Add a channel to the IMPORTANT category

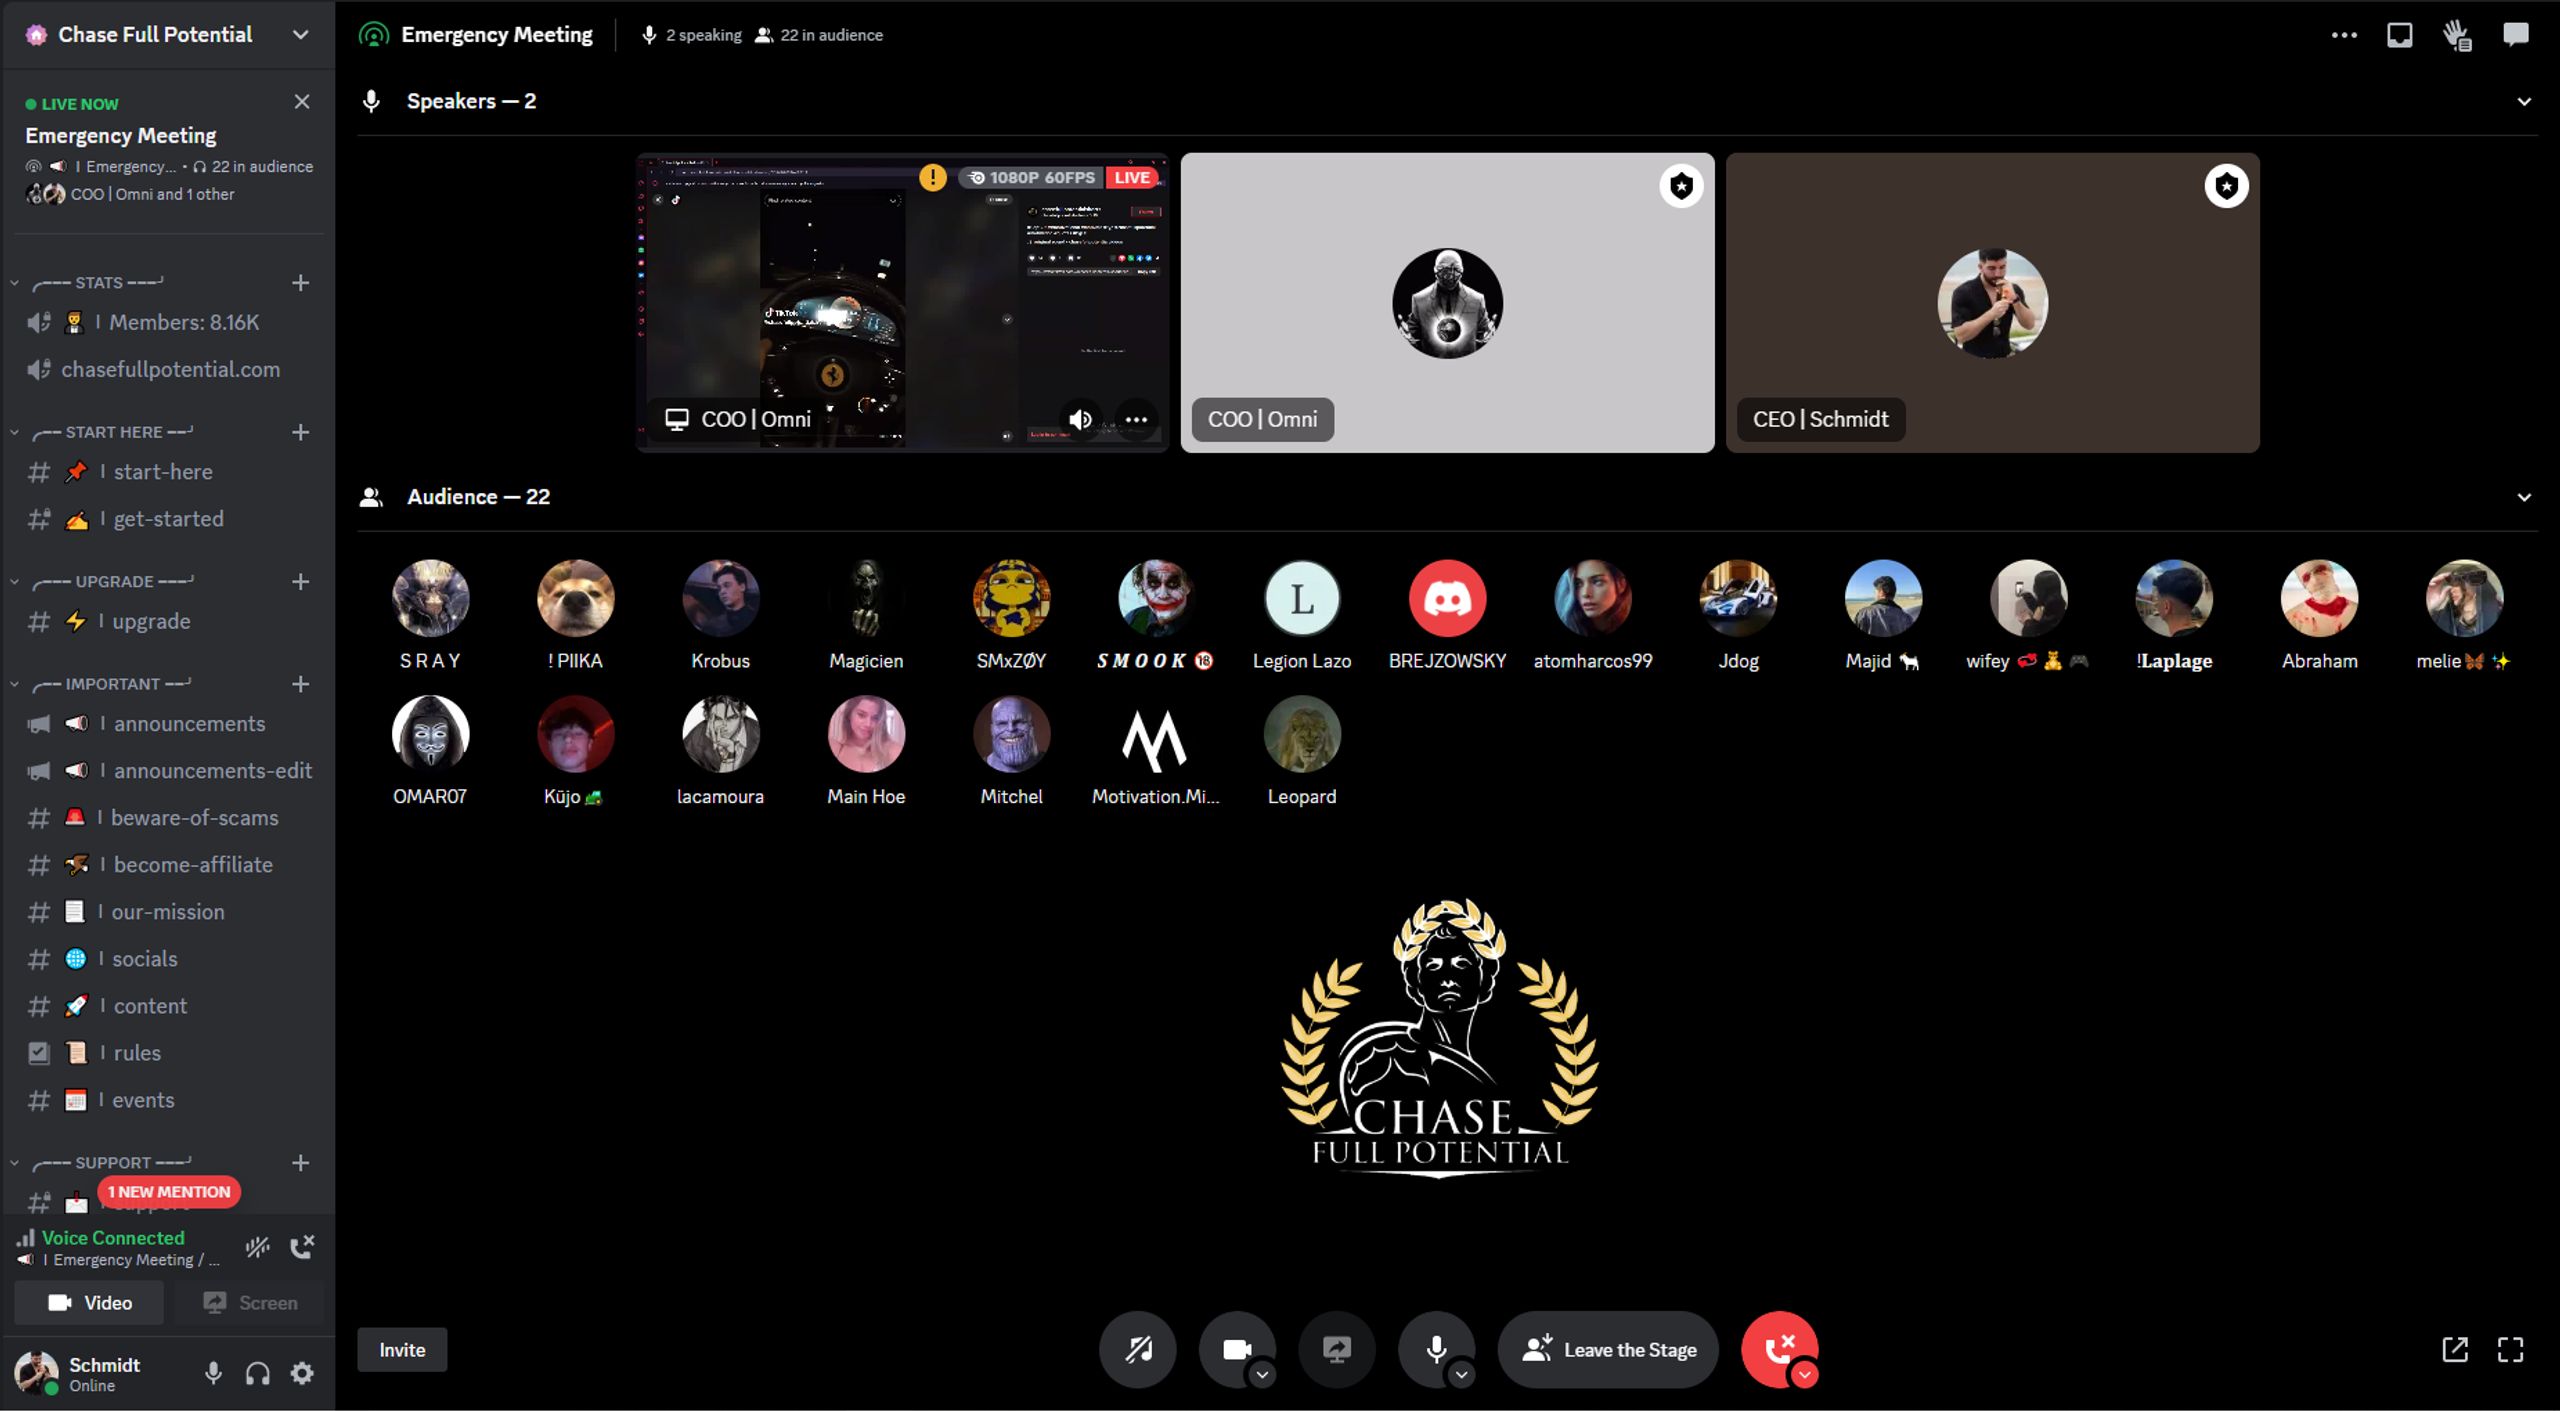300,684
